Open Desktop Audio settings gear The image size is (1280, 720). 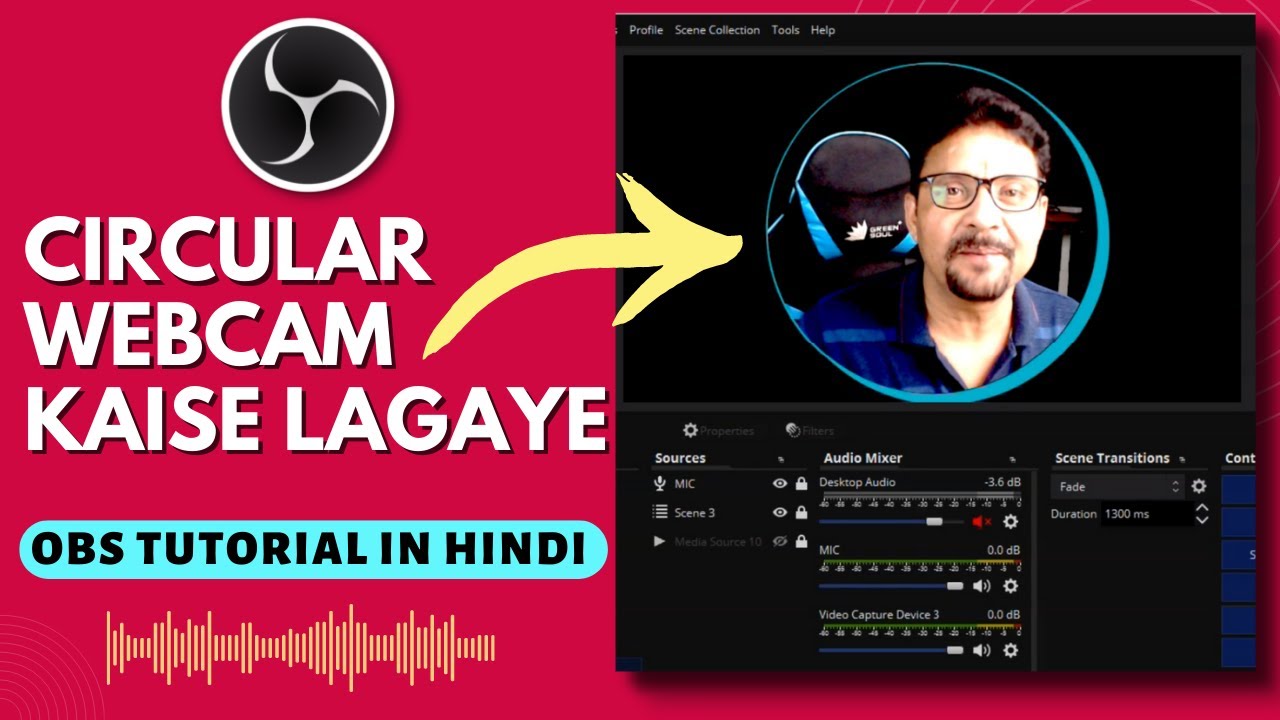point(1011,522)
